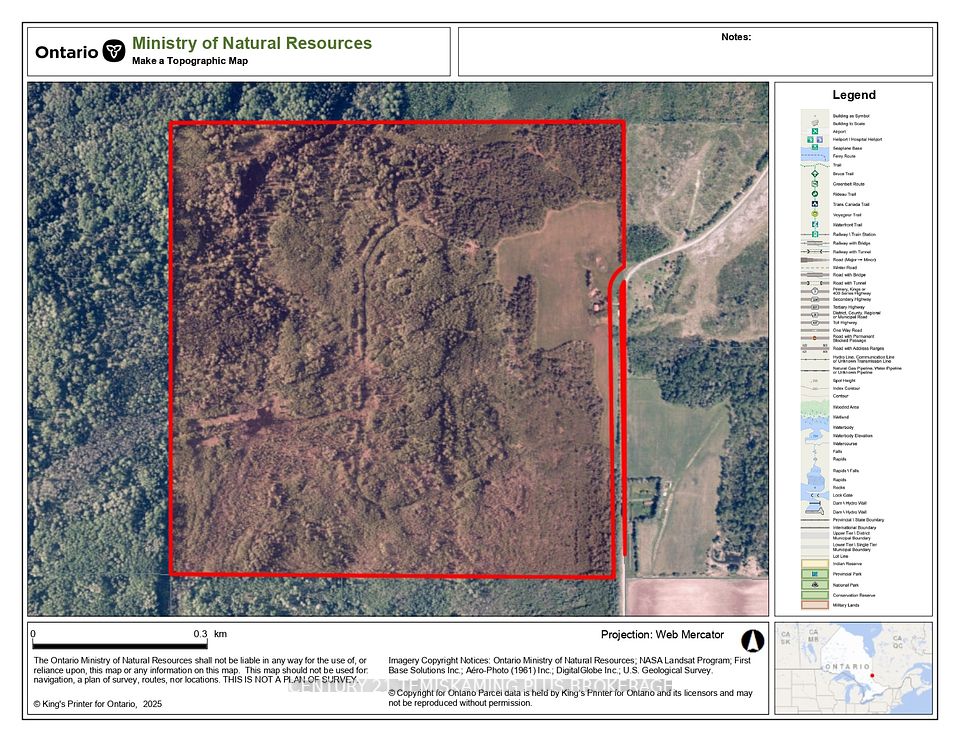Viewport: 960px width, 742px height.
Task: Click the Ministry of Natural Resources title
Action: pyautogui.click(x=252, y=43)
